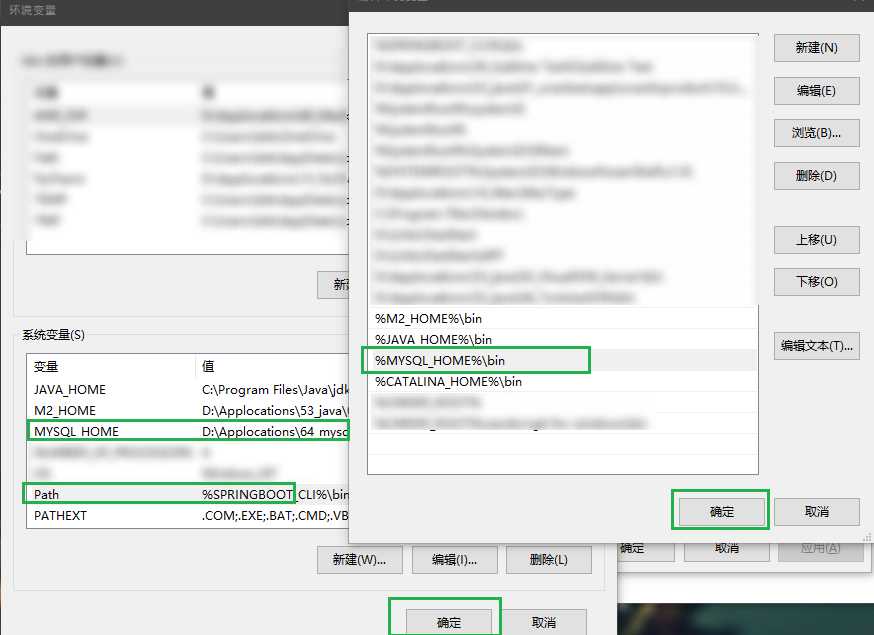Screen dimensions: 874x635
Task: Click 删除(L) under system variables
Action: [x=548, y=560]
